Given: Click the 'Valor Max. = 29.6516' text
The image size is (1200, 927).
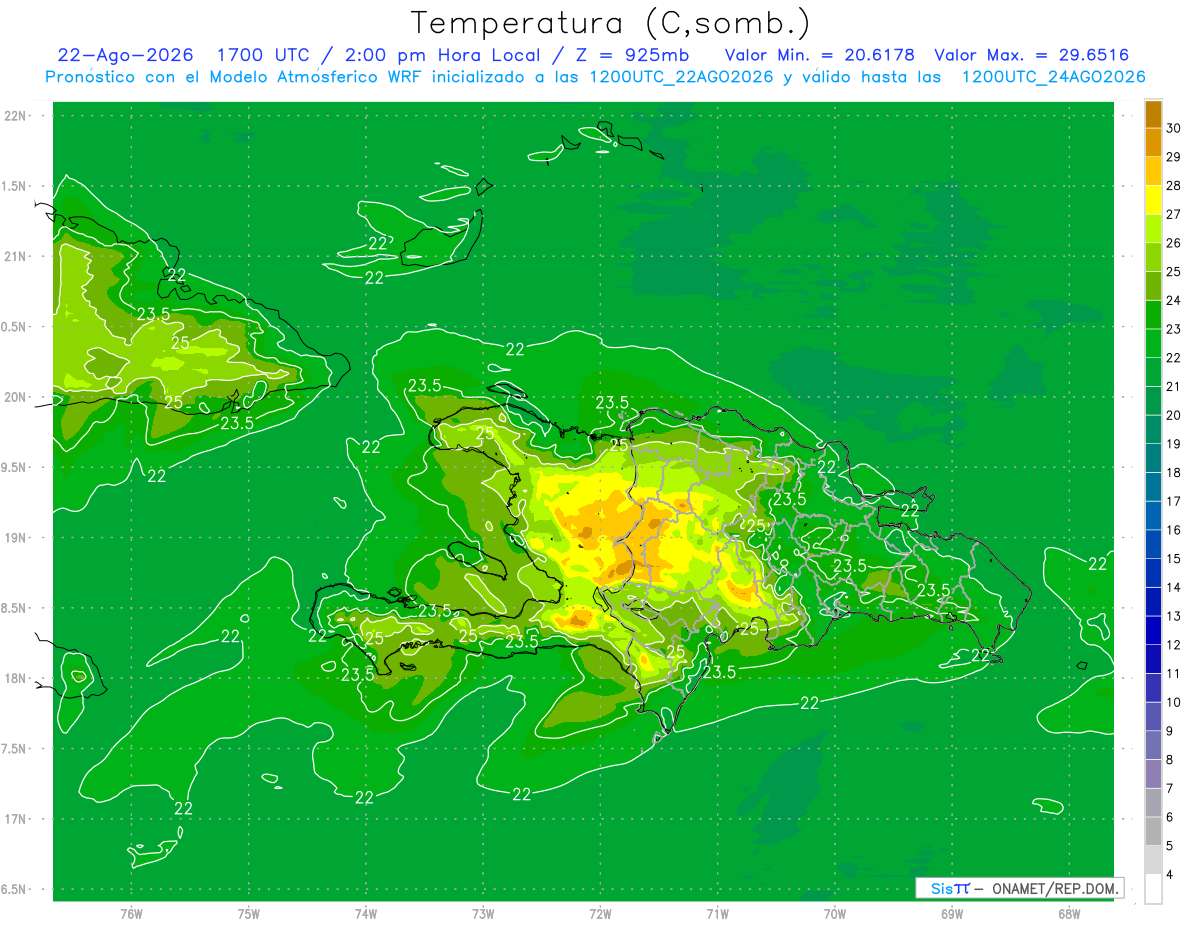Looking at the screenshot, I should [x=1031, y=55].
